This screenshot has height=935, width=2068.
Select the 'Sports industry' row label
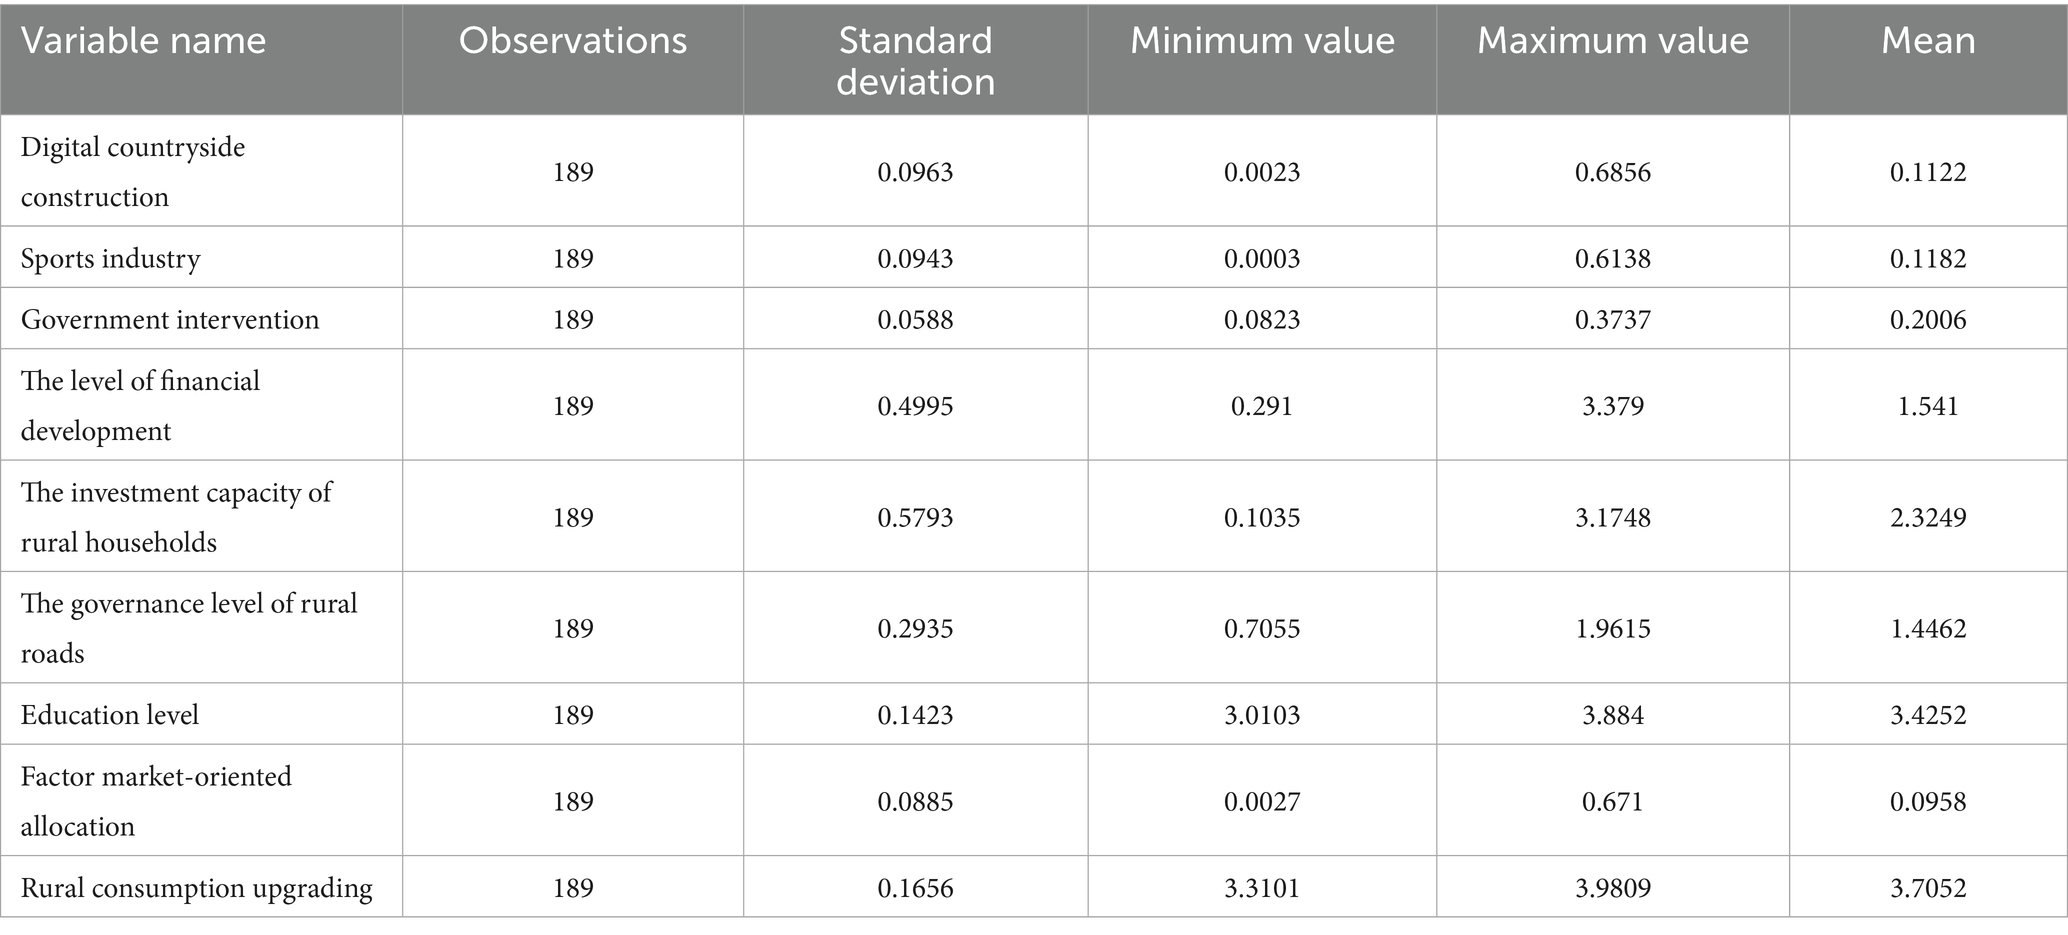(x=111, y=259)
